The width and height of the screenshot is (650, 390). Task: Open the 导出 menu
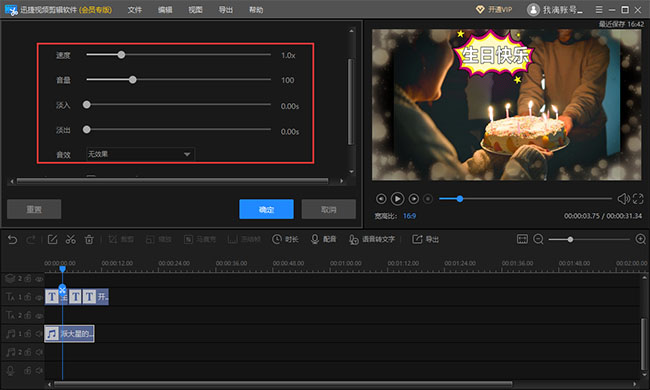226,10
